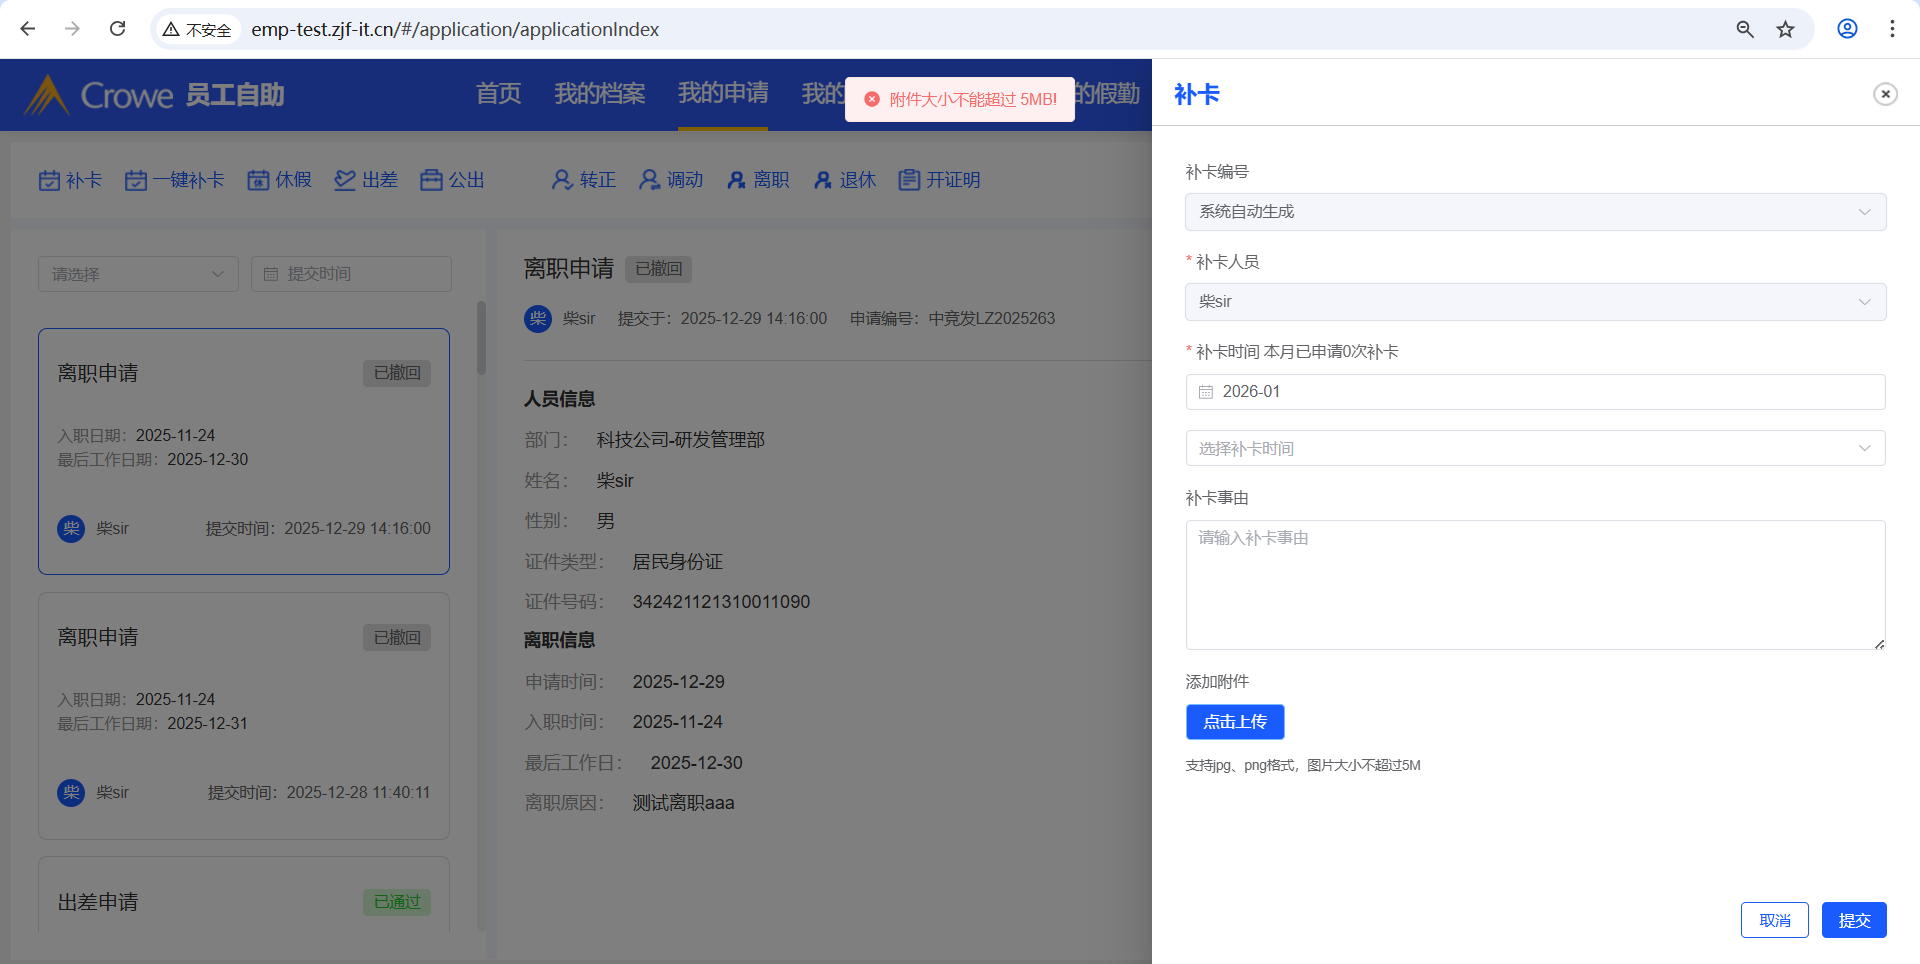The height and width of the screenshot is (964, 1920).
Task: Click the 2026-01 month date field
Action: coord(1535,392)
